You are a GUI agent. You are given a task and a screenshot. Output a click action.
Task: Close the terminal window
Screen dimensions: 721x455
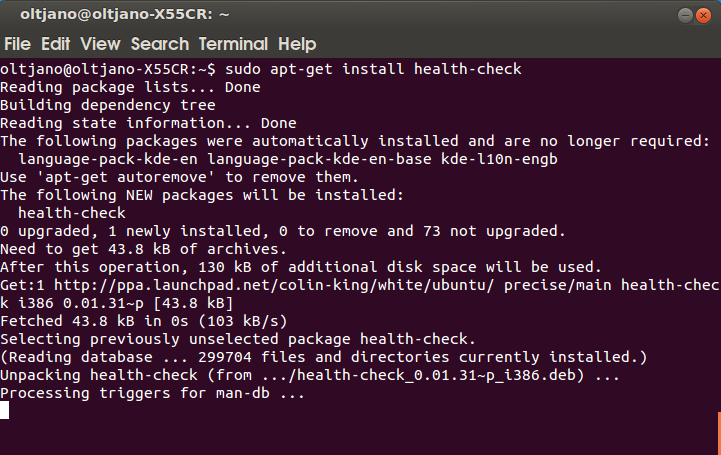[x=703, y=15]
